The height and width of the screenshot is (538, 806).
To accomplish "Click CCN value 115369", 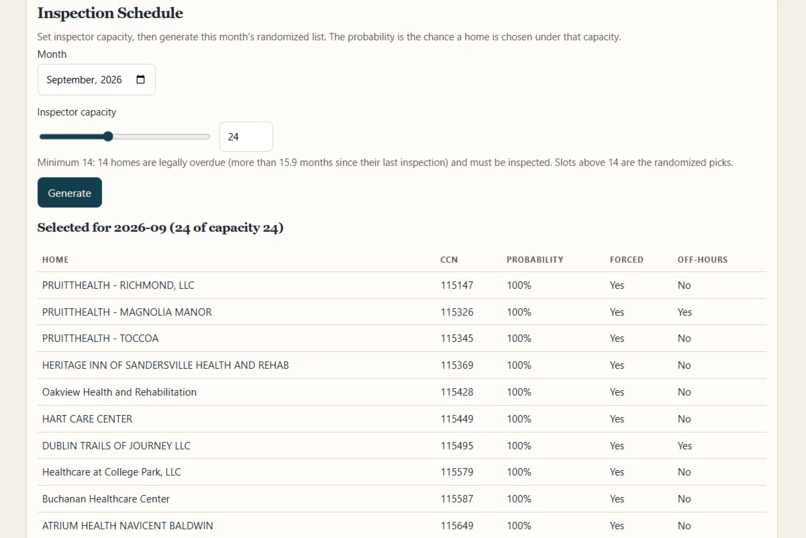I will click(x=456, y=365).
